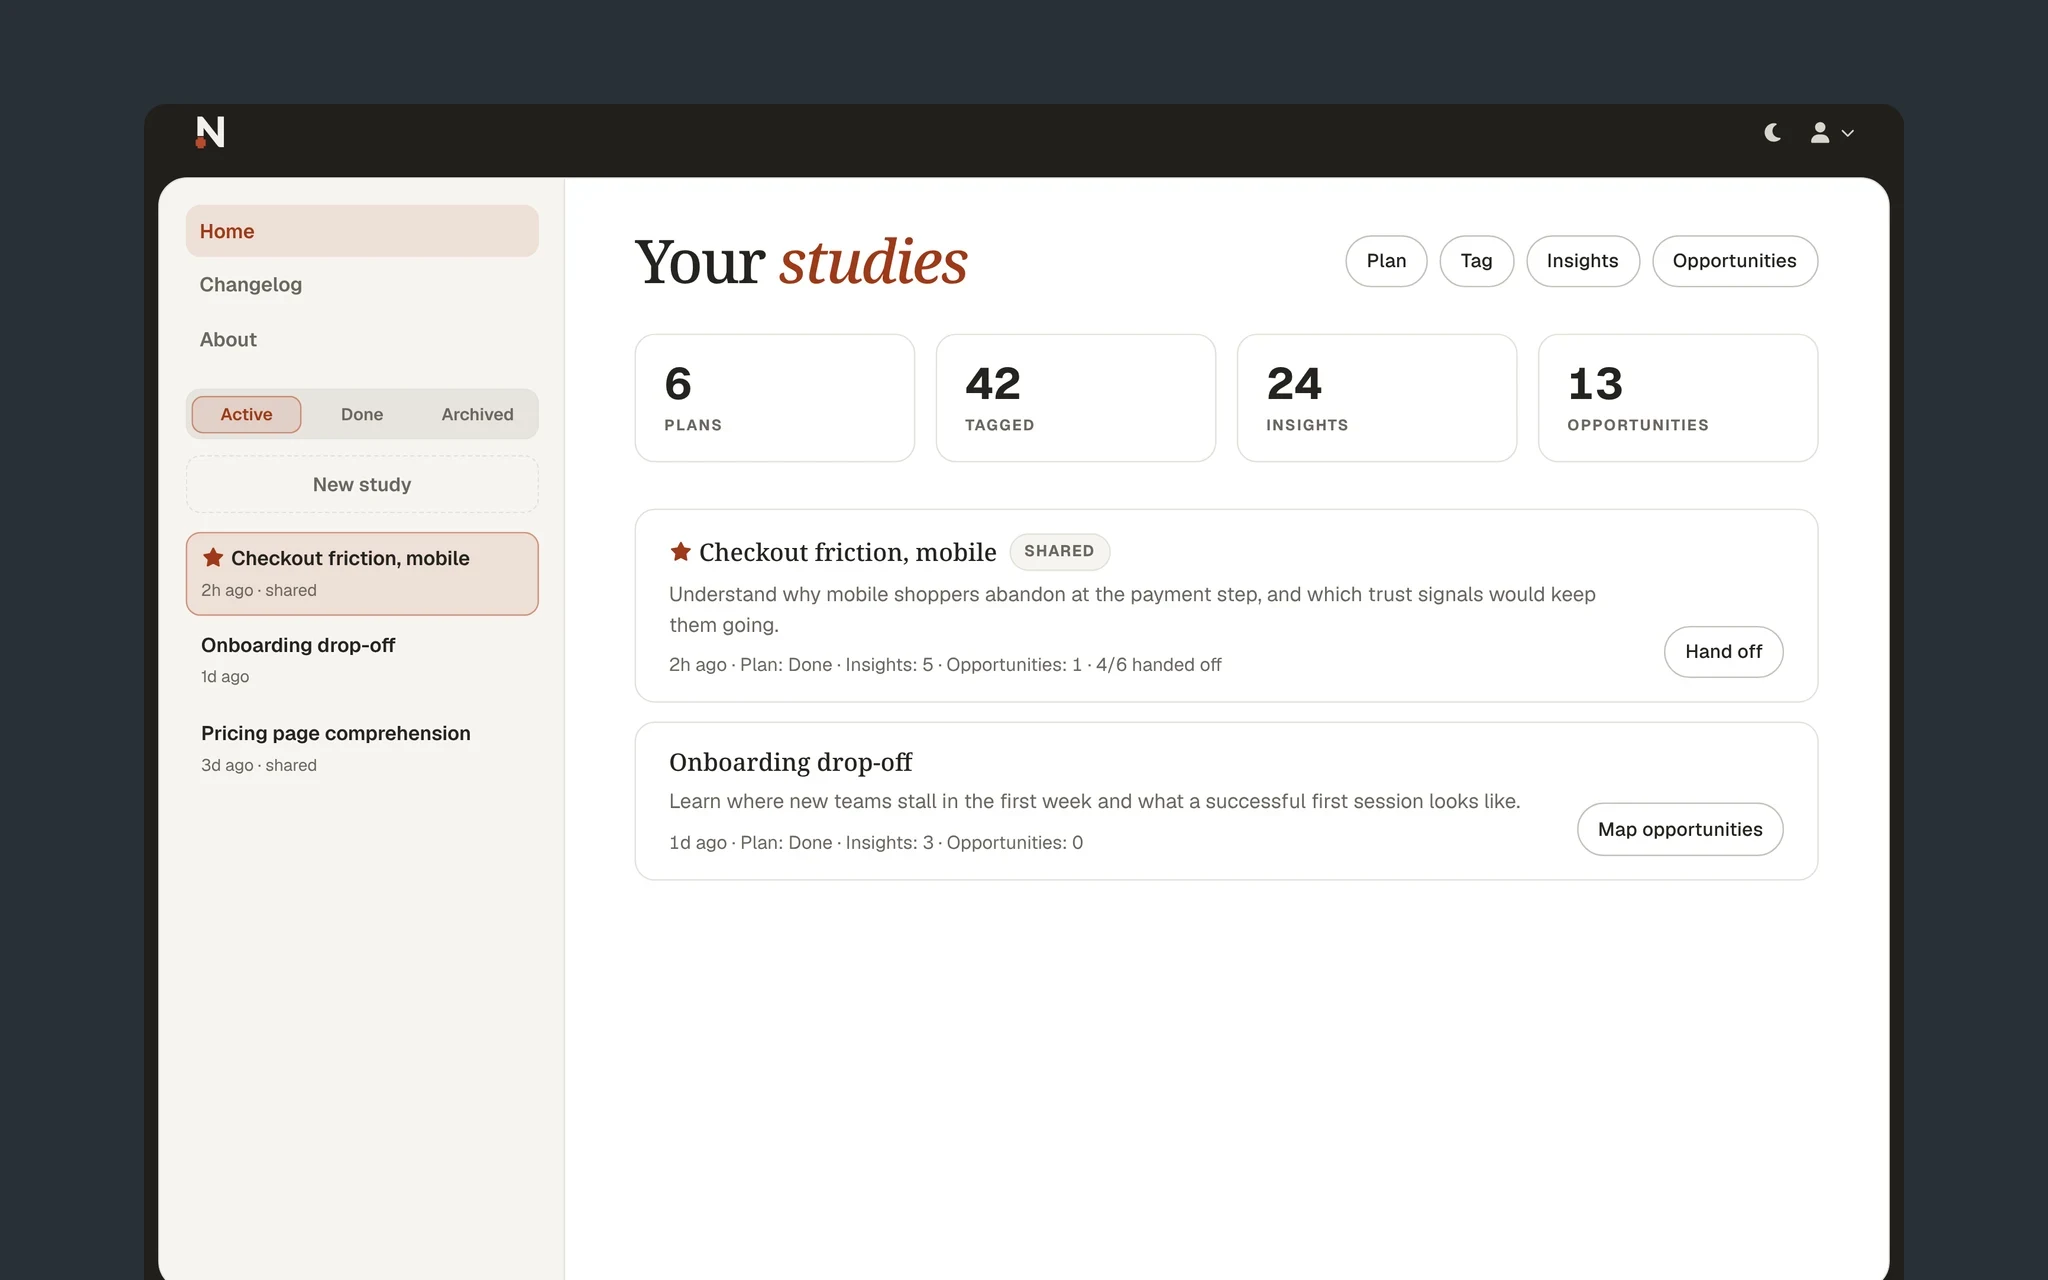Click 'Insights: 3' in the Onboarding card
Image resolution: width=2048 pixels, height=1280 pixels.
pyautogui.click(x=889, y=843)
